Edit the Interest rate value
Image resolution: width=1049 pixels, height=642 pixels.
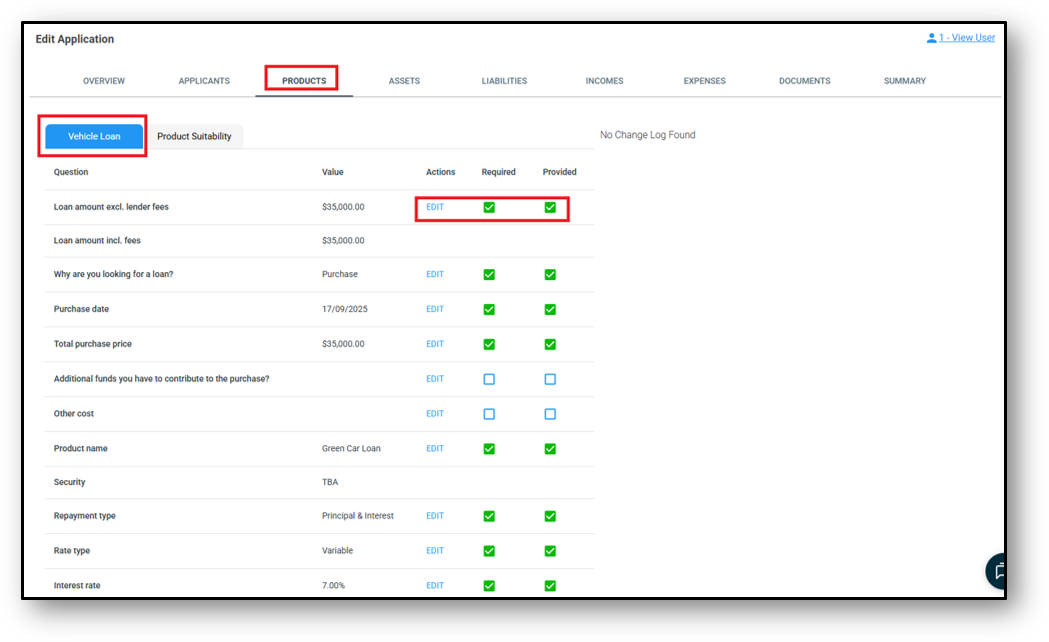tap(435, 585)
